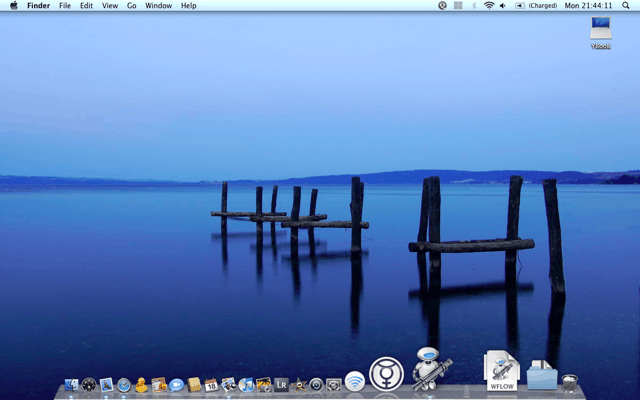The width and height of the screenshot is (640, 400).
Task: Open Lightroom LR icon in Dock
Action: pos(281,384)
